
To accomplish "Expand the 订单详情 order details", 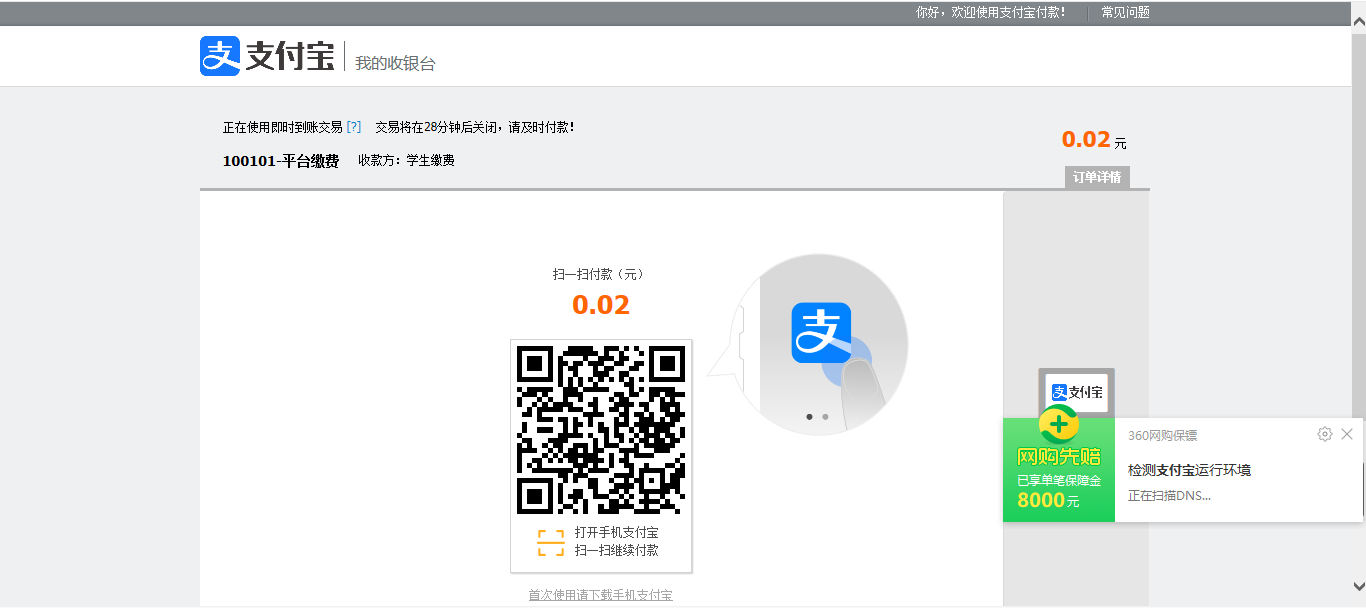I will tap(1096, 178).
